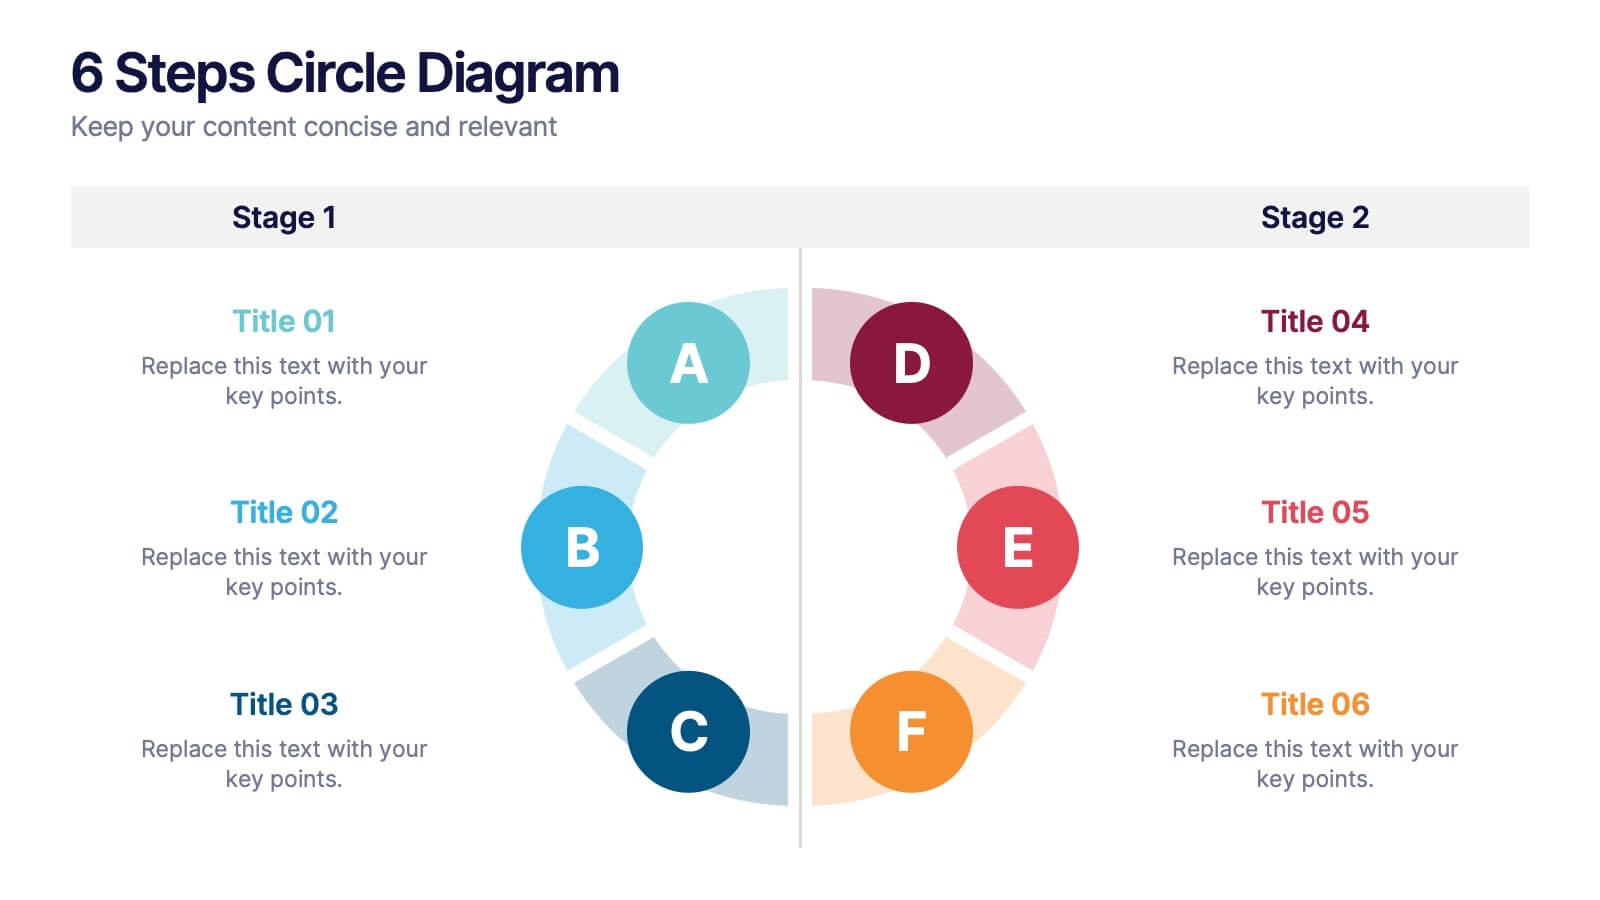The height and width of the screenshot is (900, 1600).
Task: Click the teal circle labeled A
Action: pyautogui.click(x=688, y=363)
